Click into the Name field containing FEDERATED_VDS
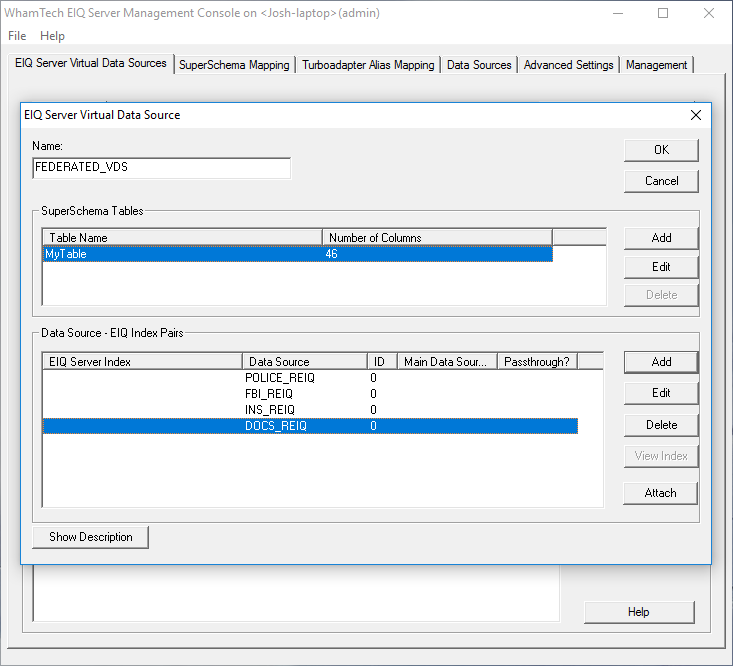The height and width of the screenshot is (666, 733). tap(162, 168)
